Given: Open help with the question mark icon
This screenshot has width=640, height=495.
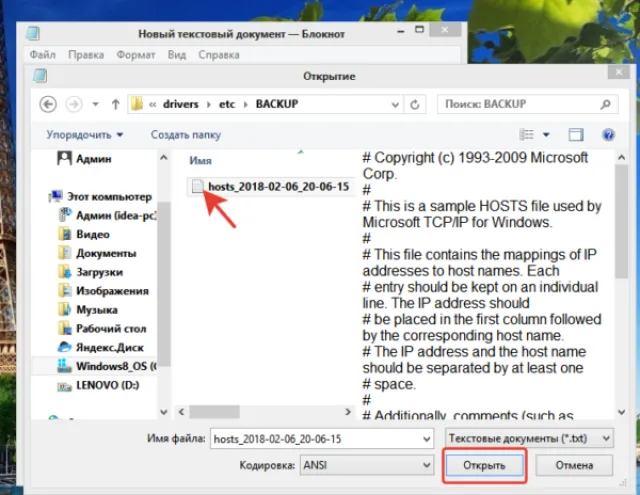Looking at the screenshot, I should (x=608, y=135).
